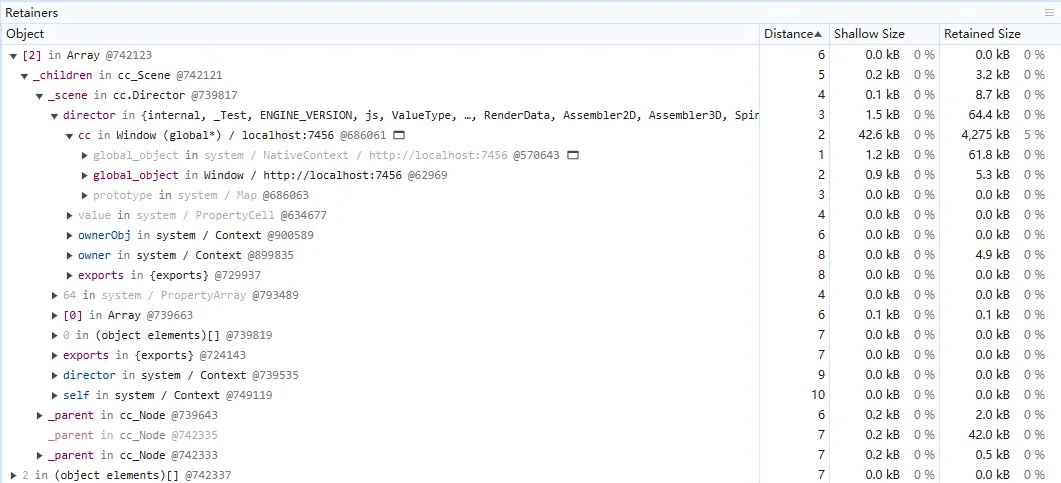Collapse the _scene in cc.Director node

click(x=40, y=96)
